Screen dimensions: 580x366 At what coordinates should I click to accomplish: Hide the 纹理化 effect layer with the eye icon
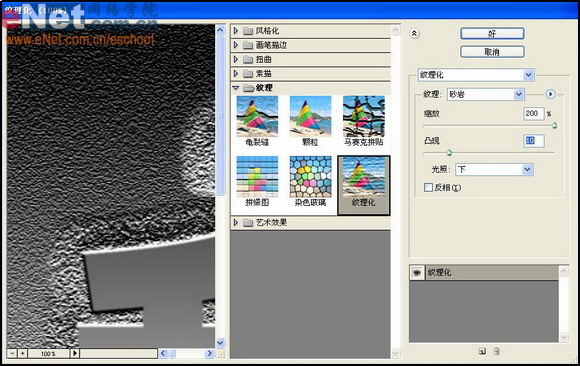(417, 273)
